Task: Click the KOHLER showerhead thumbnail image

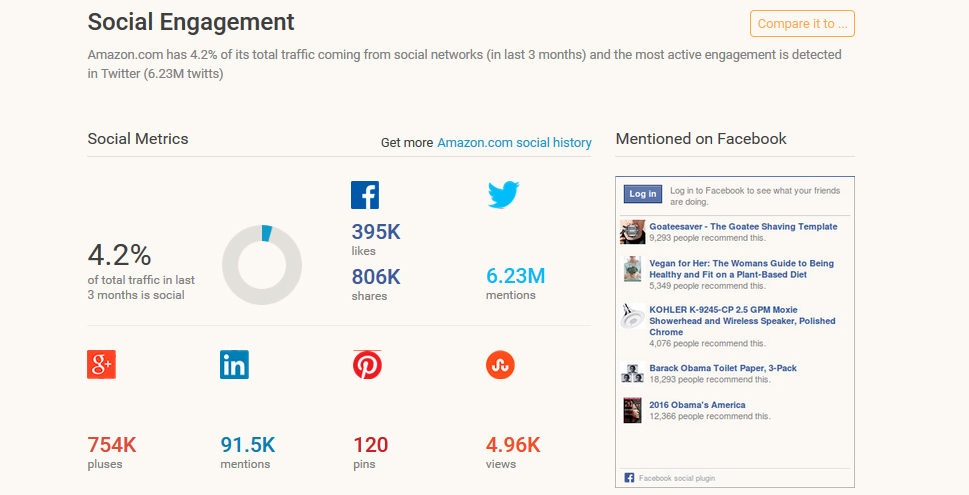Action: (632, 317)
